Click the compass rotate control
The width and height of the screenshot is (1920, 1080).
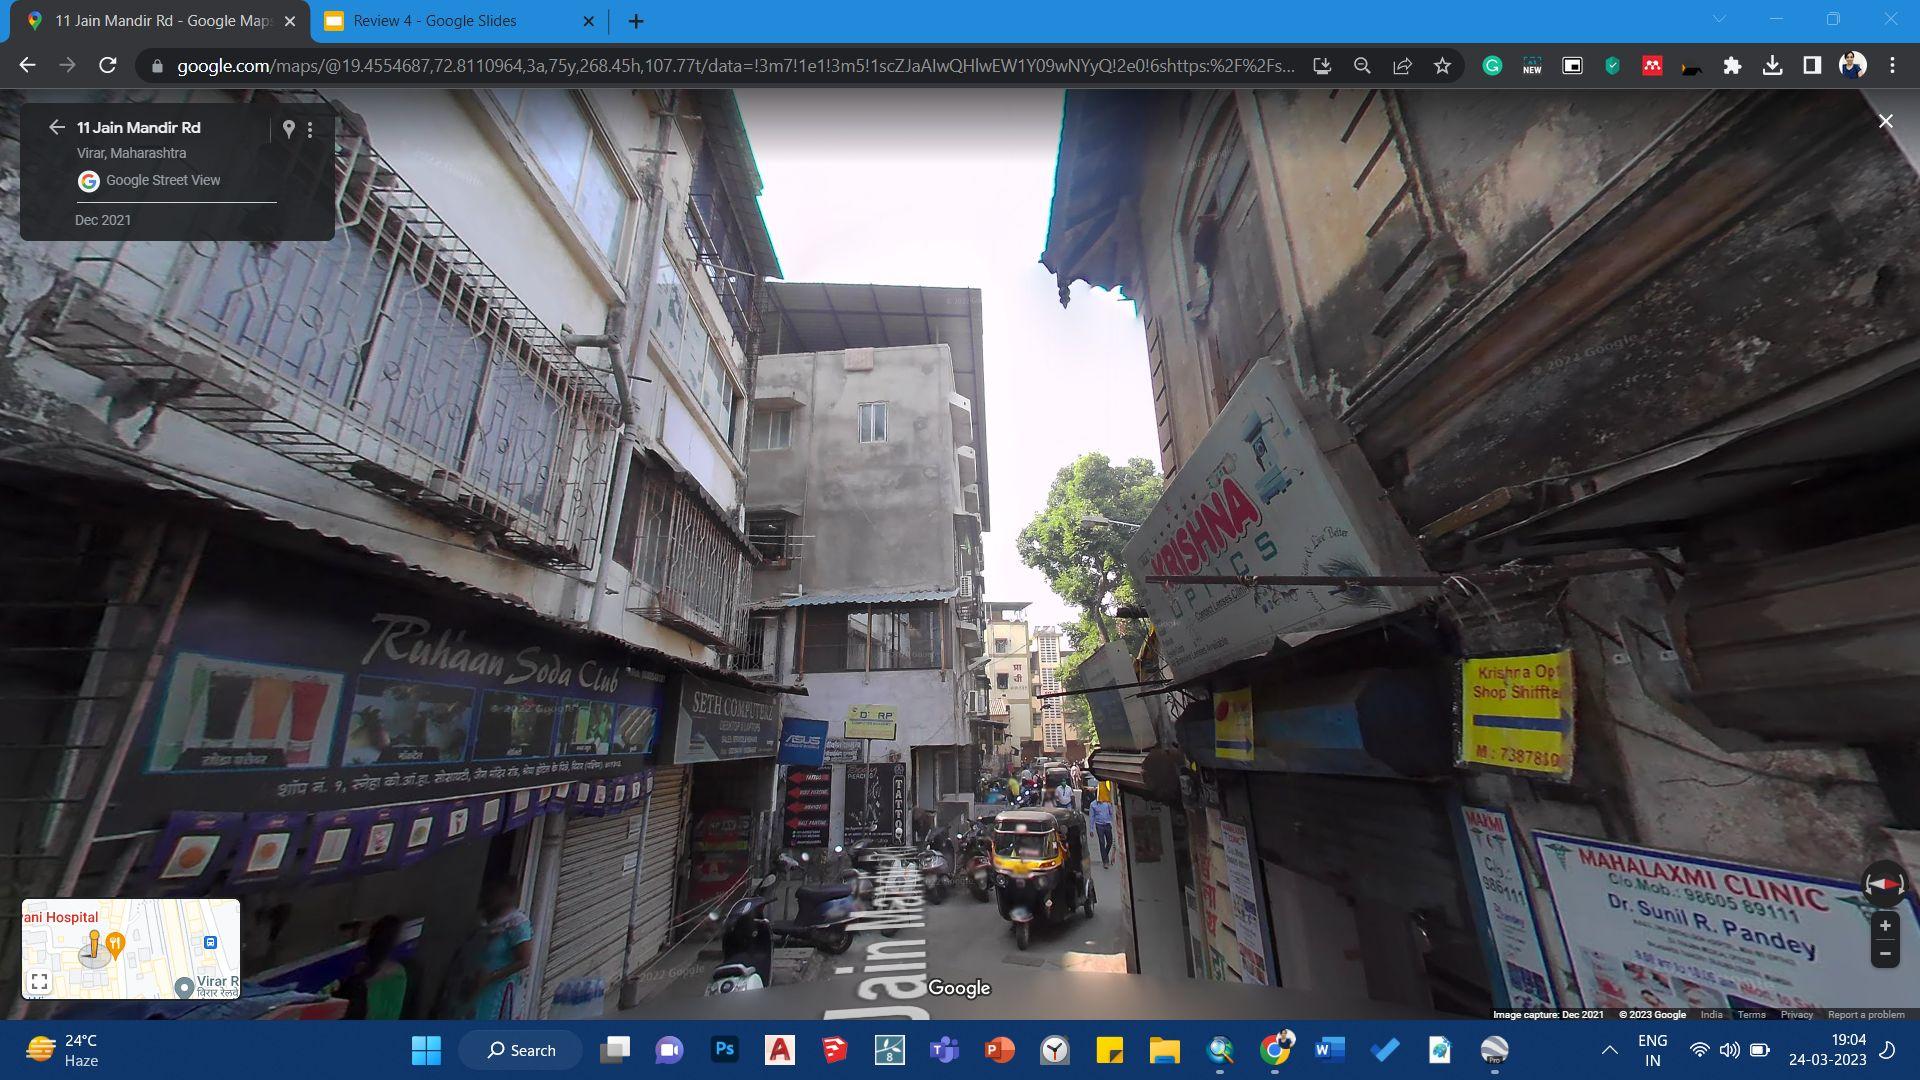(x=1884, y=885)
